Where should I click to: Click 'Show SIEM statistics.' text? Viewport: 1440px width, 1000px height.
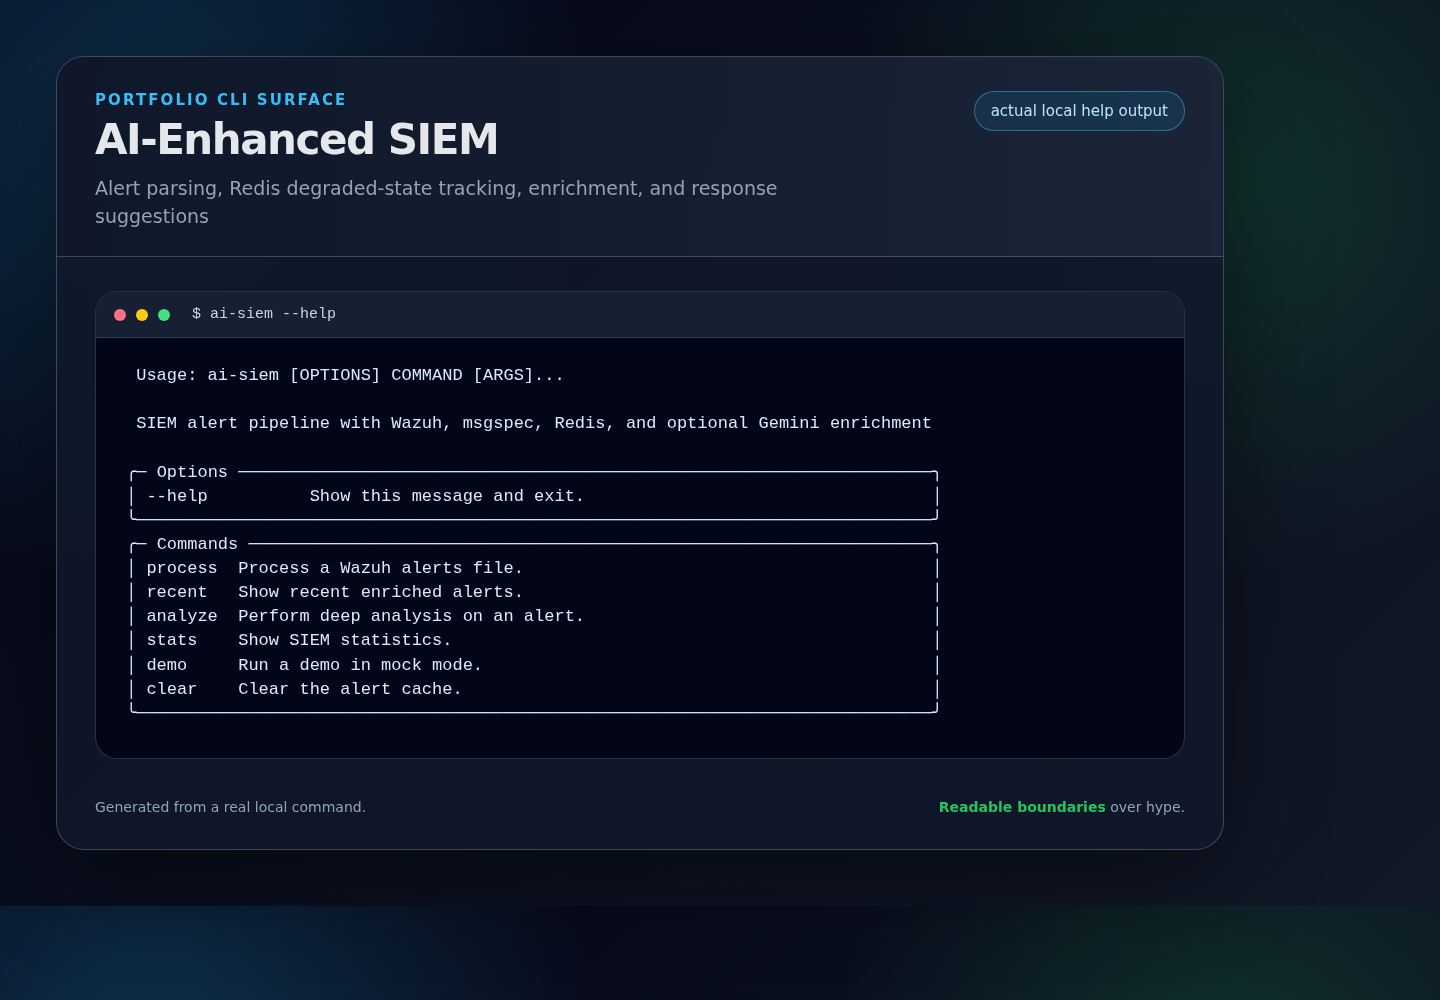coord(345,640)
